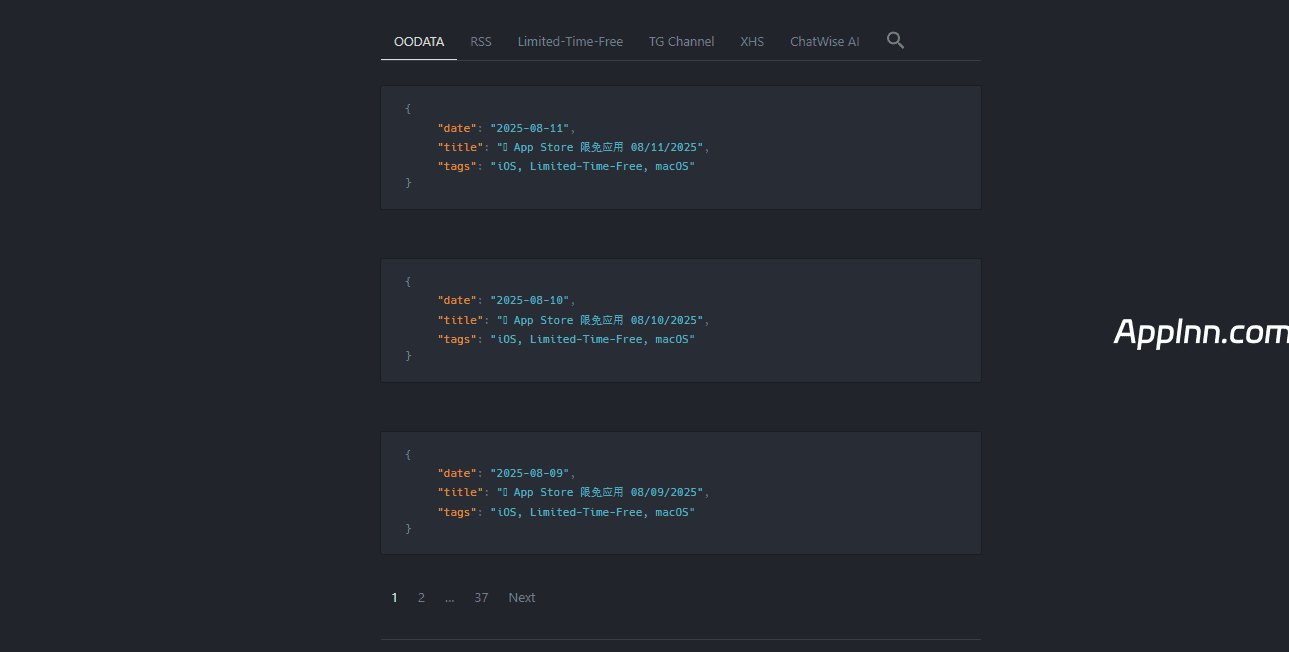
Task: Click the date value "2025-08-09"
Action: pyautogui.click(x=530, y=473)
